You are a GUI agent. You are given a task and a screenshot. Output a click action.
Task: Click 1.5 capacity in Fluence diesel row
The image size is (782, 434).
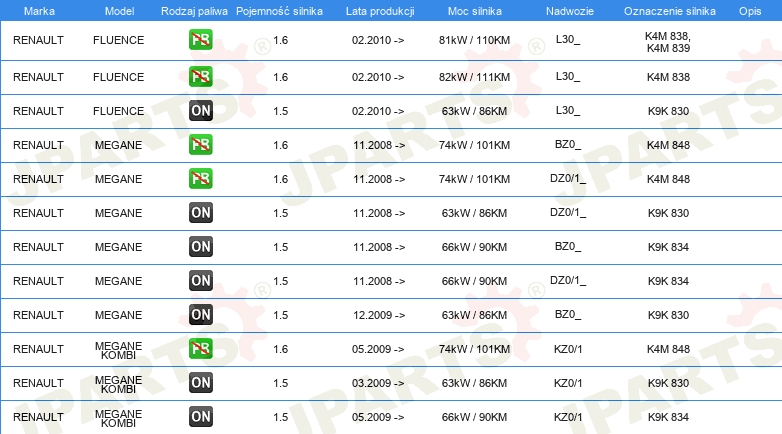point(281,111)
